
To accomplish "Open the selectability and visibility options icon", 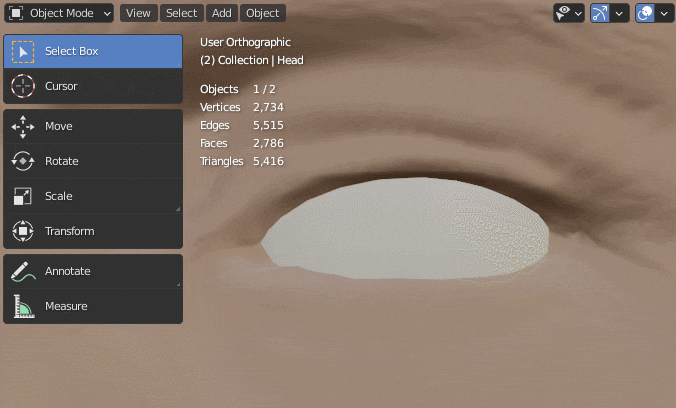I will click(563, 13).
